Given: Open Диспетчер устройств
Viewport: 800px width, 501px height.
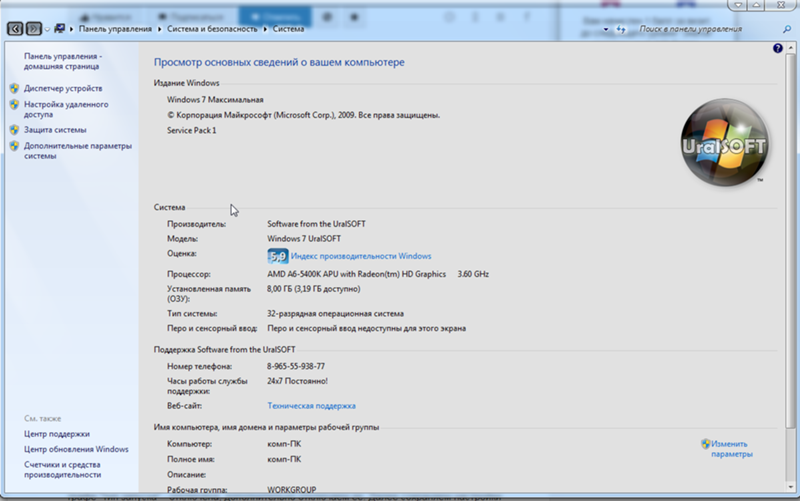Looking at the screenshot, I should (x=63, y=88).
